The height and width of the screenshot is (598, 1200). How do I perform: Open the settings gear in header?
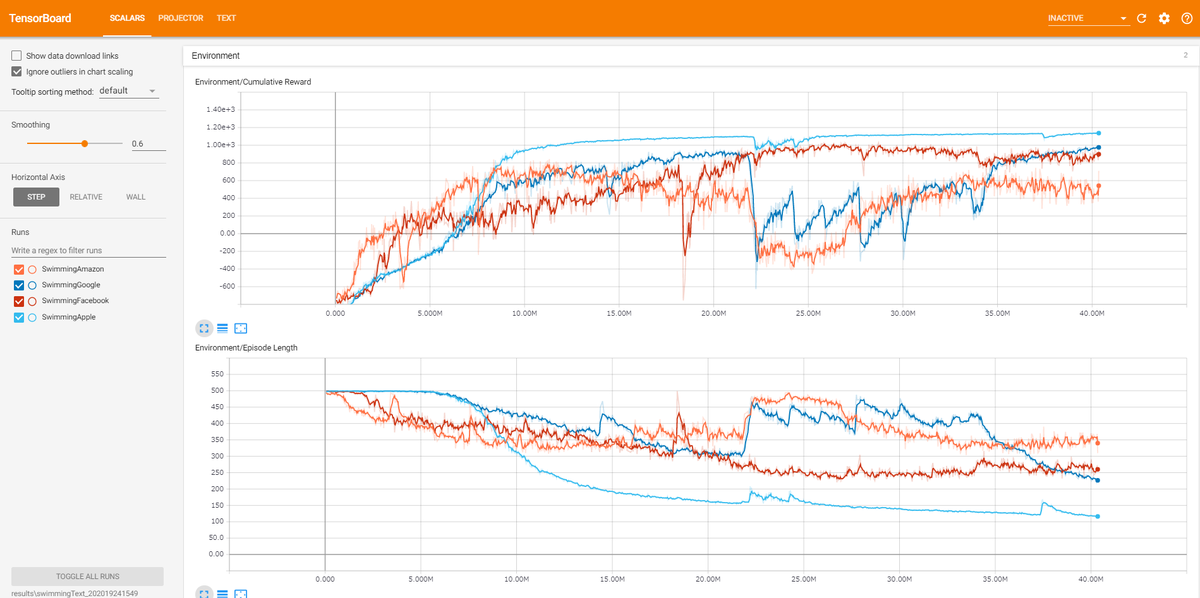point(1164,18)
